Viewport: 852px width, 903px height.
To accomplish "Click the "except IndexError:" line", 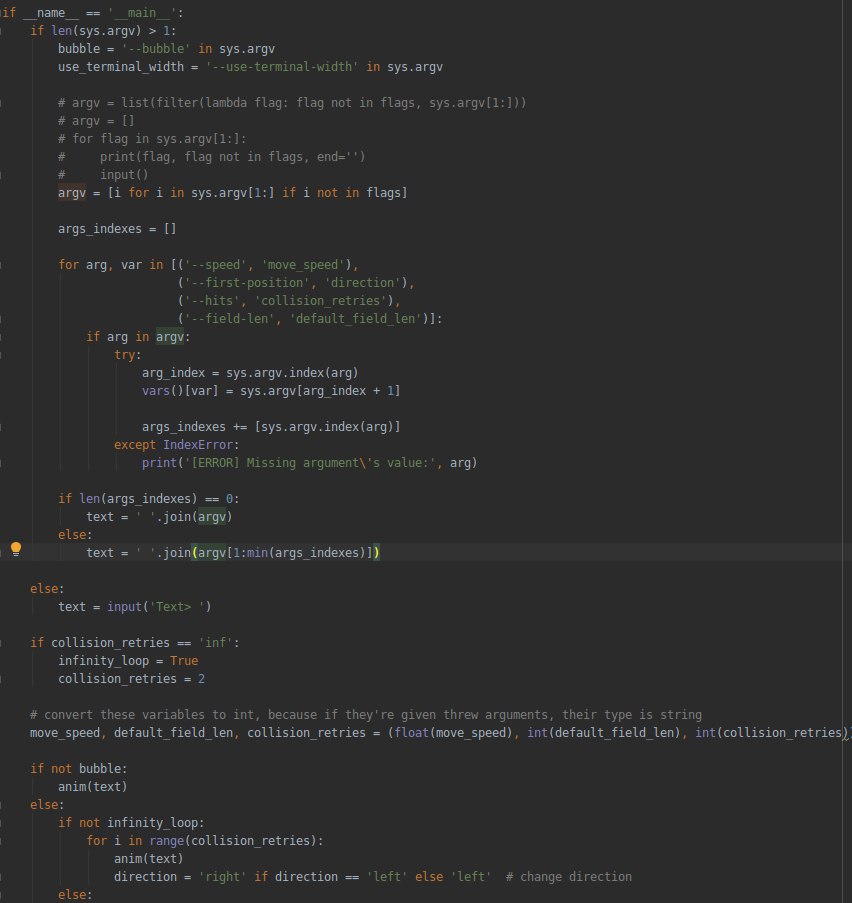I will click(176, 445).
